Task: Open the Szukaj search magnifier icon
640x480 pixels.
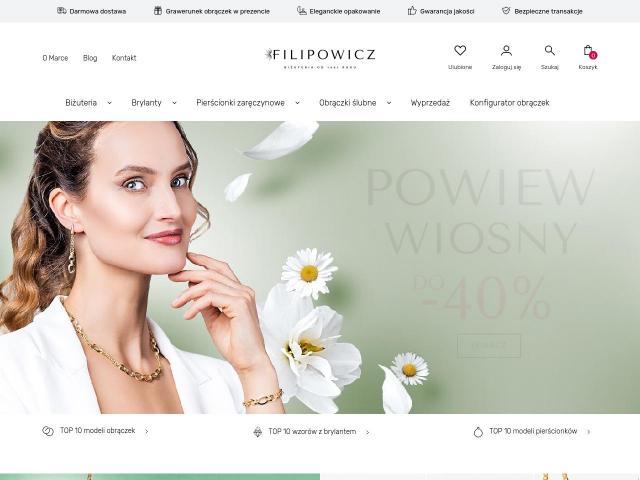Action: [x=549, y=51]
